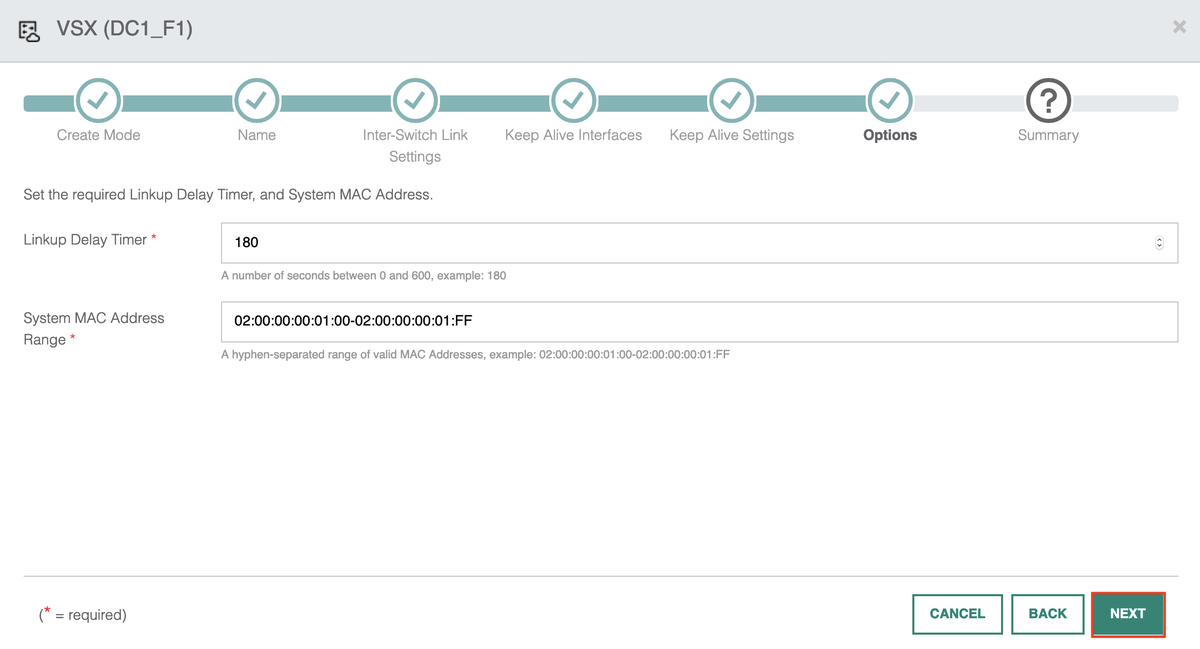1200x649 pixels.
Task: Click inside the Linkup Delay Timer field
Action: 600,242
